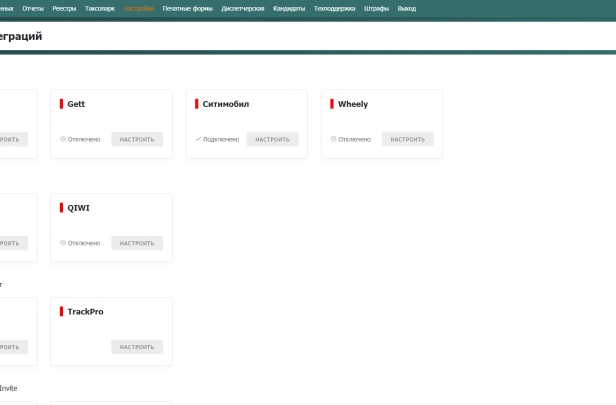Click the connected checkmark icon for Ситимобил

click(x=198, y=139)
